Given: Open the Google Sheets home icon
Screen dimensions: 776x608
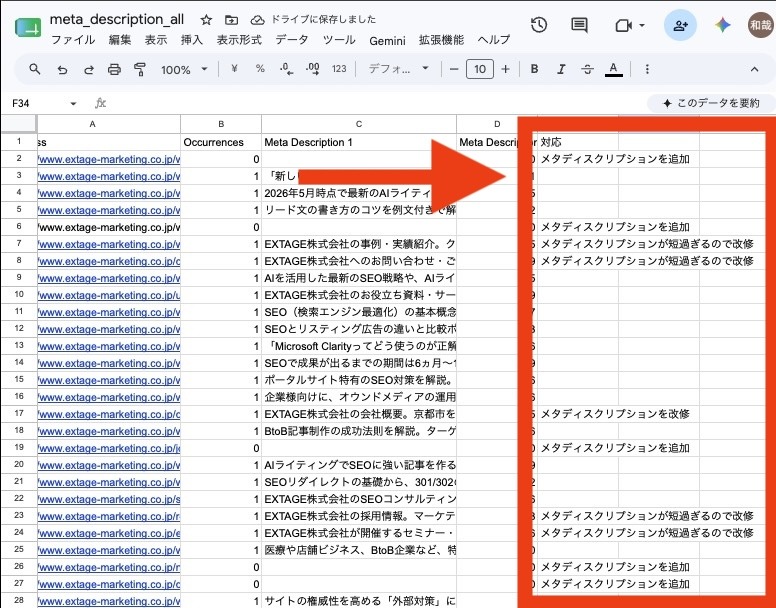Looking at the screenshot, I should click(x=28, y=28).
